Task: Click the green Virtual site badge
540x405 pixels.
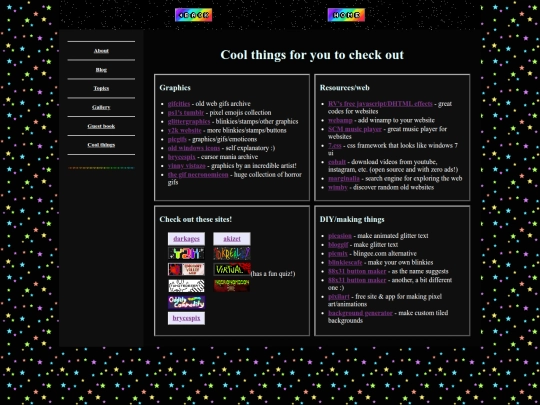Action: point(232,269)
